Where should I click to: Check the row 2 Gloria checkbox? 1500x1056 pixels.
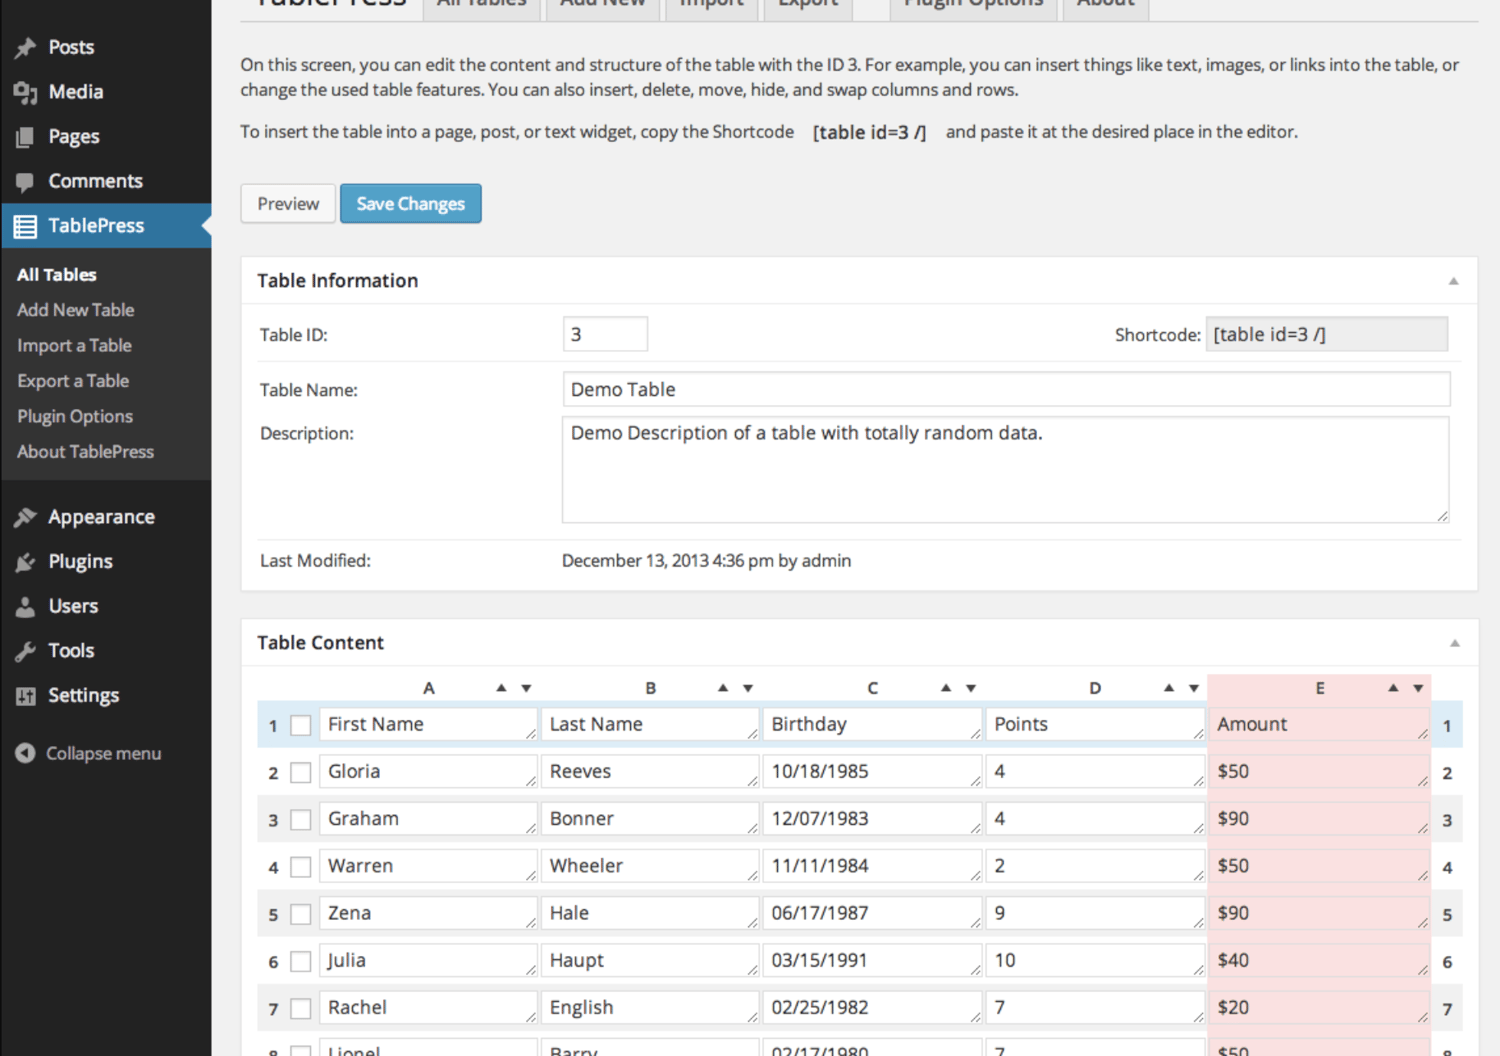pyautogui.click(x=300, y=773)
